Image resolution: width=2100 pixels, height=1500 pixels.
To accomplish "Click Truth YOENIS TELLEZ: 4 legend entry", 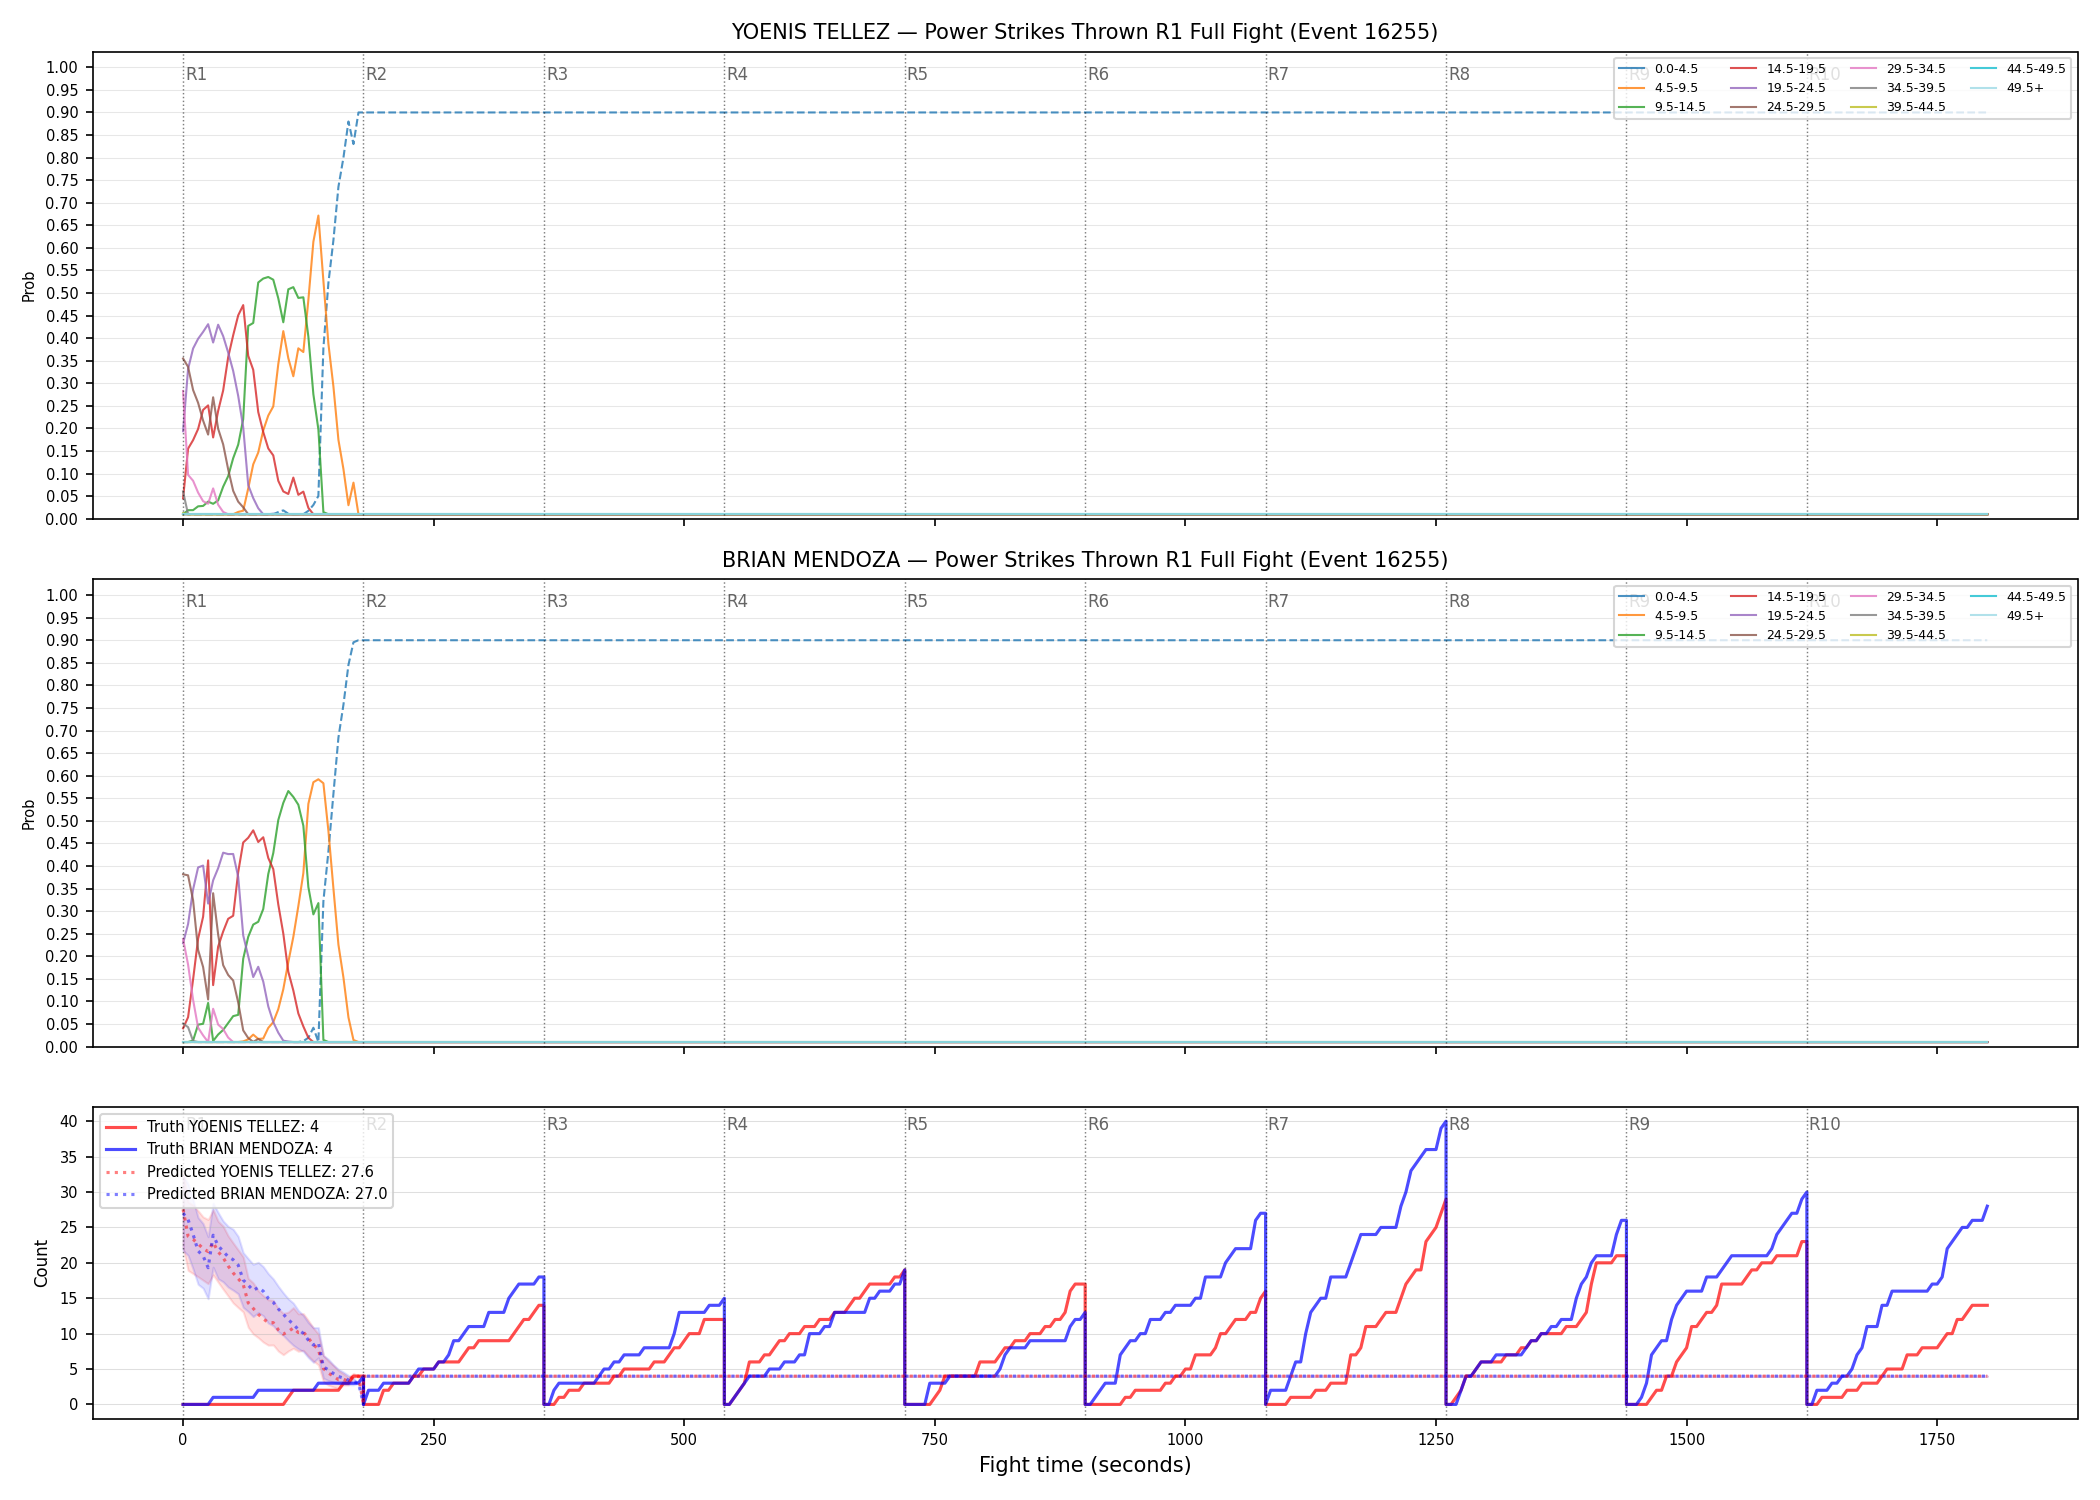I will point(212,1127).
